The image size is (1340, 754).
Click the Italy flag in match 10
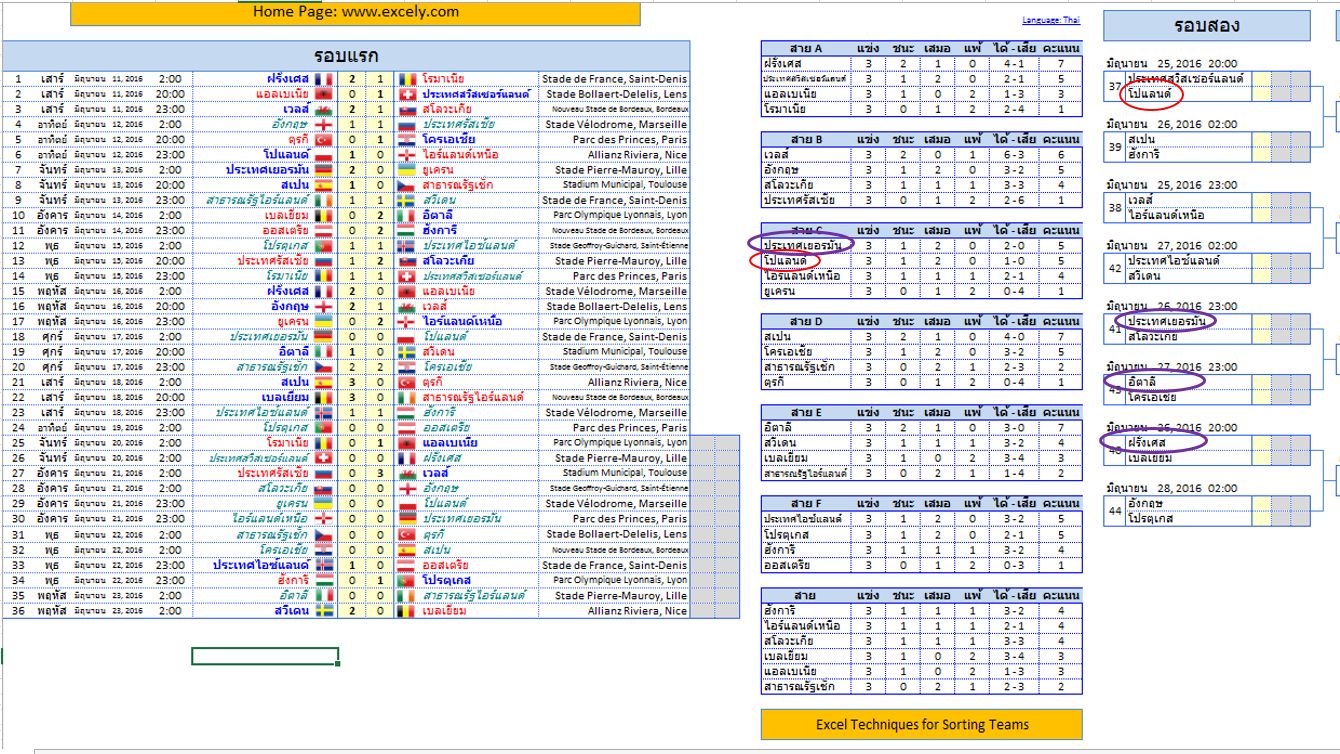(408, 215)
